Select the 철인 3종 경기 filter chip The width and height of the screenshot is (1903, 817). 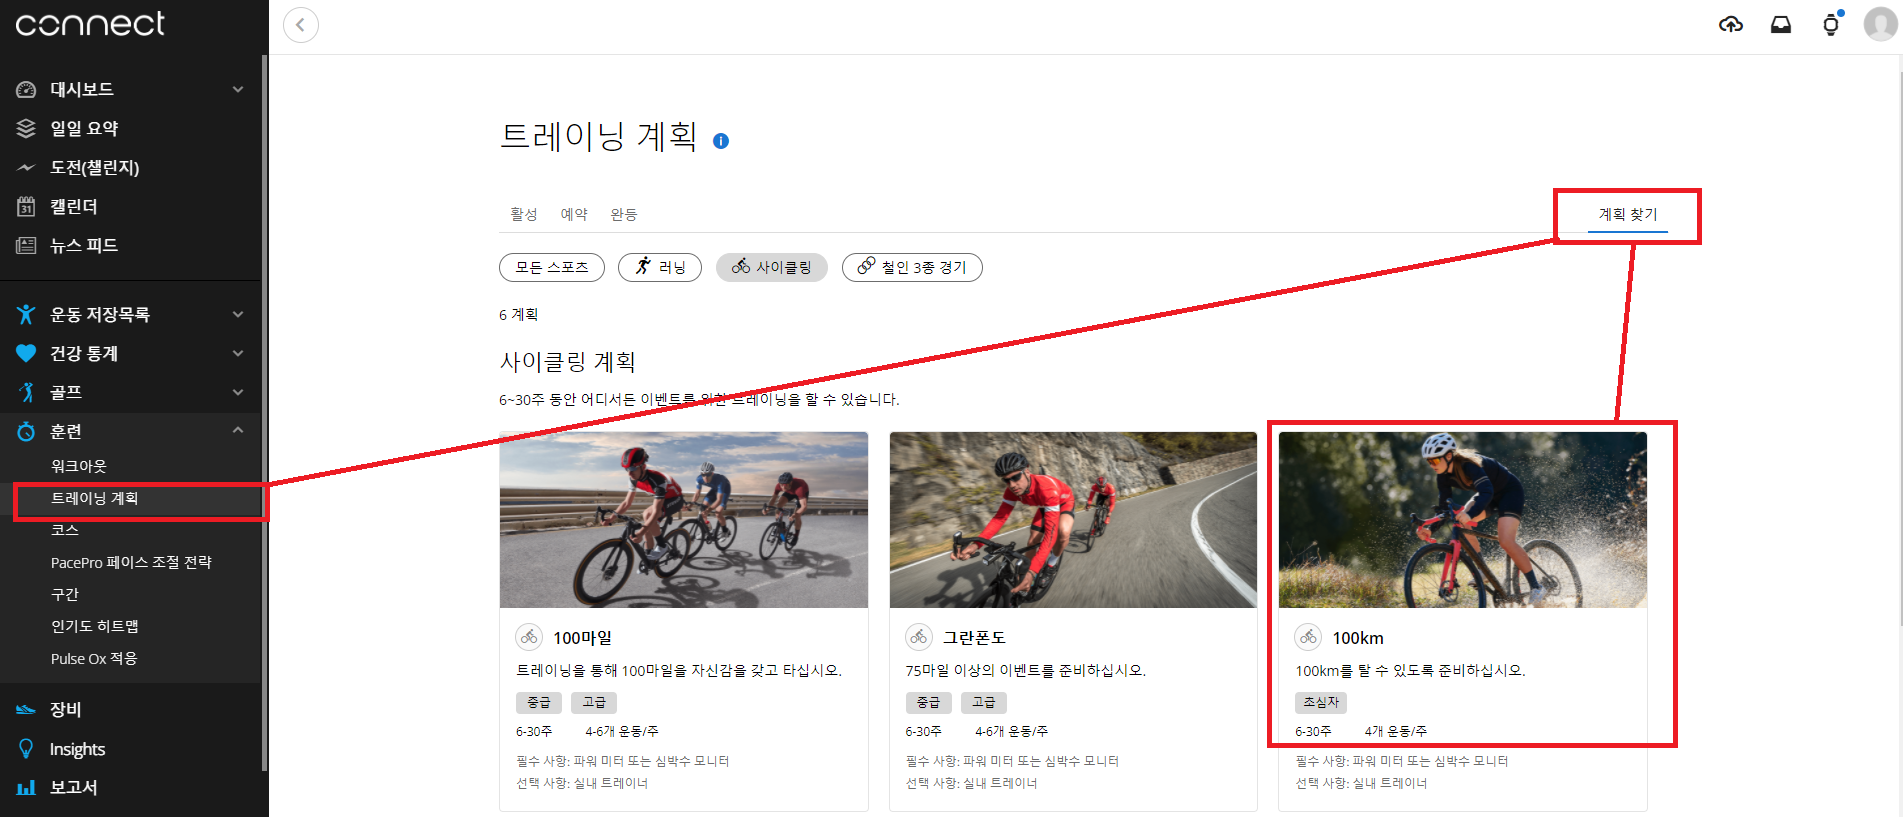[x=912, y=267]
